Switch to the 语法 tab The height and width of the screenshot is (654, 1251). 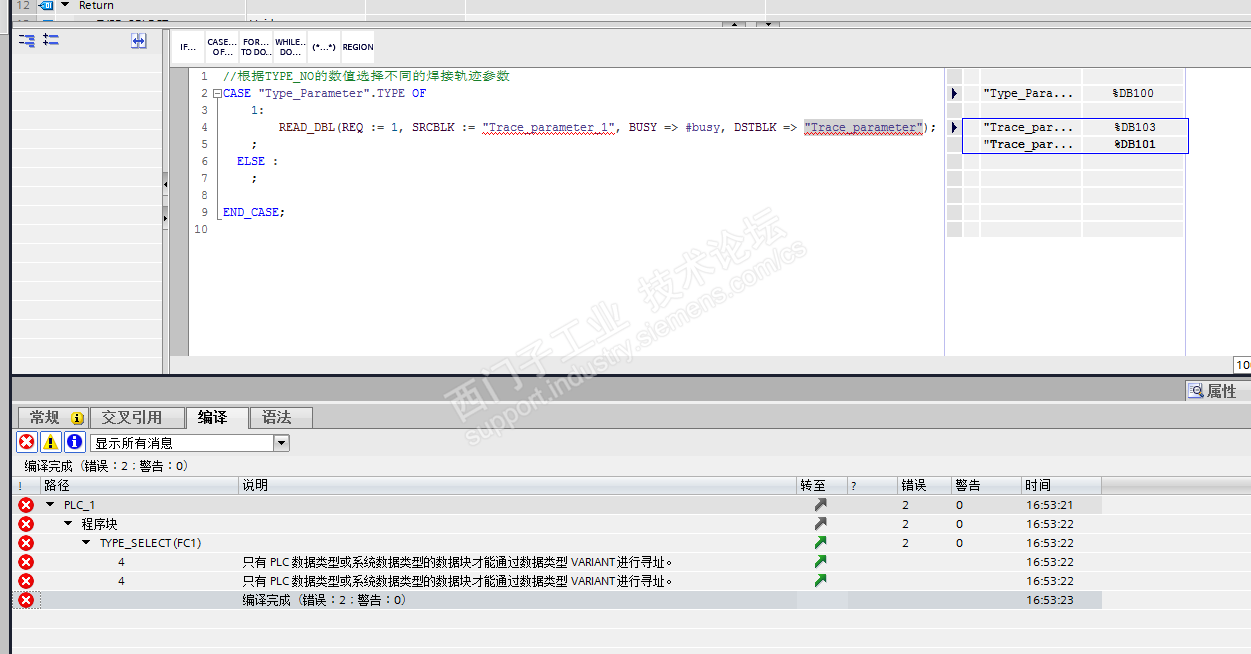tap(281, 417)
